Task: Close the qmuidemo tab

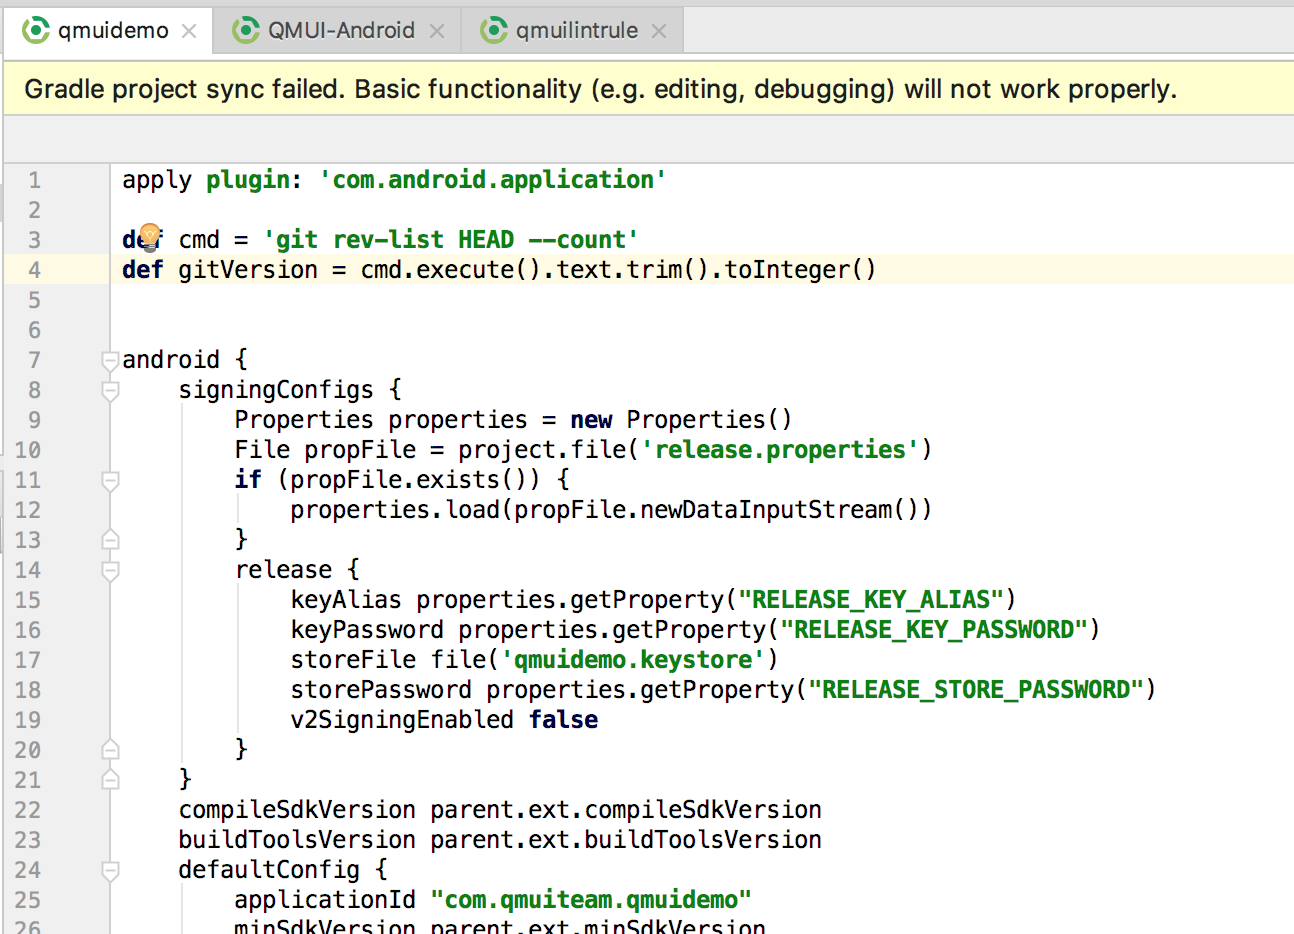Action: click(x=189, y=32)
